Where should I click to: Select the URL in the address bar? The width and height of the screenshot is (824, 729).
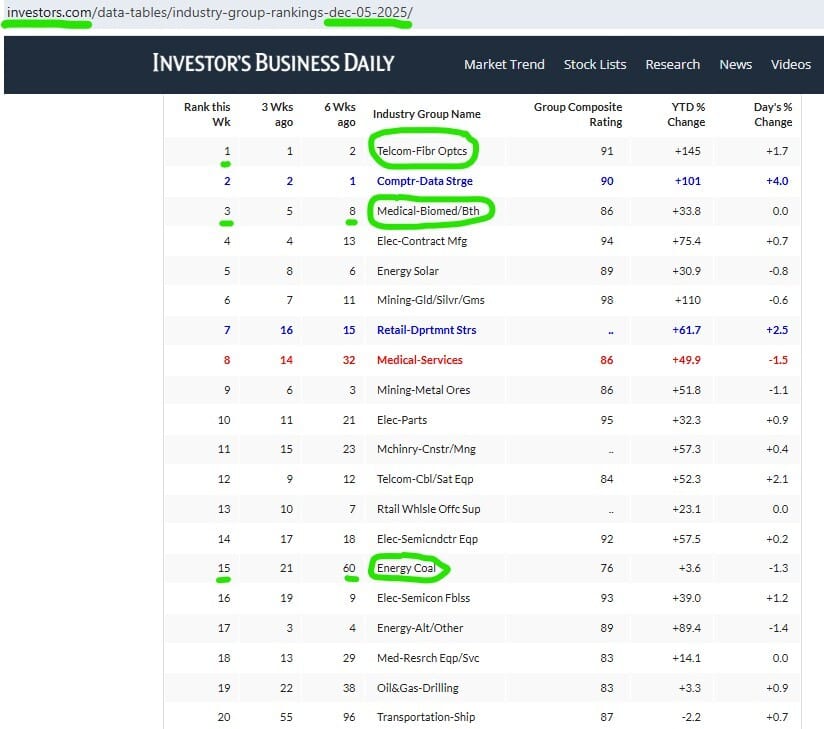click(210, 12)
